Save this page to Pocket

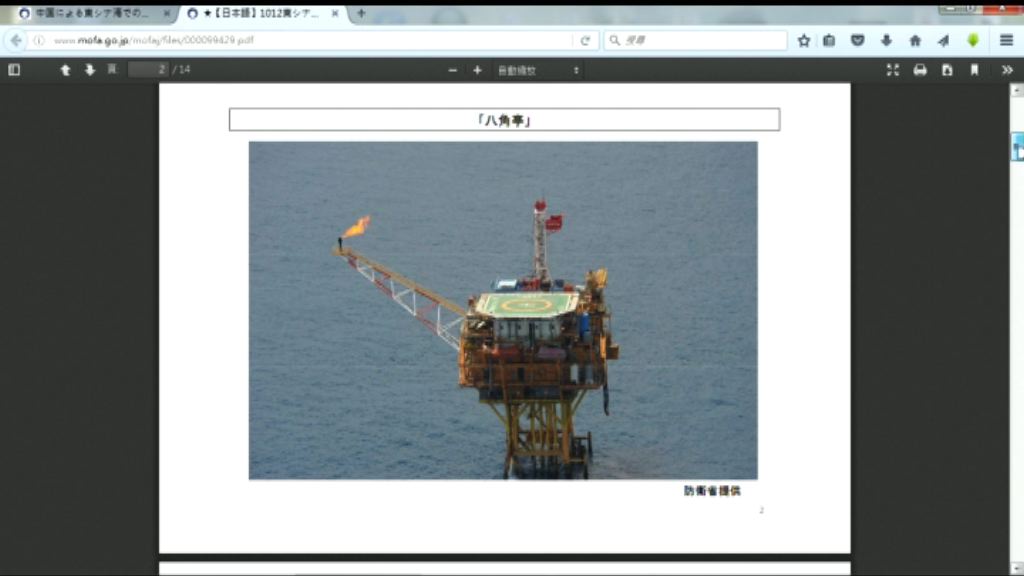[x=858, y=40]
